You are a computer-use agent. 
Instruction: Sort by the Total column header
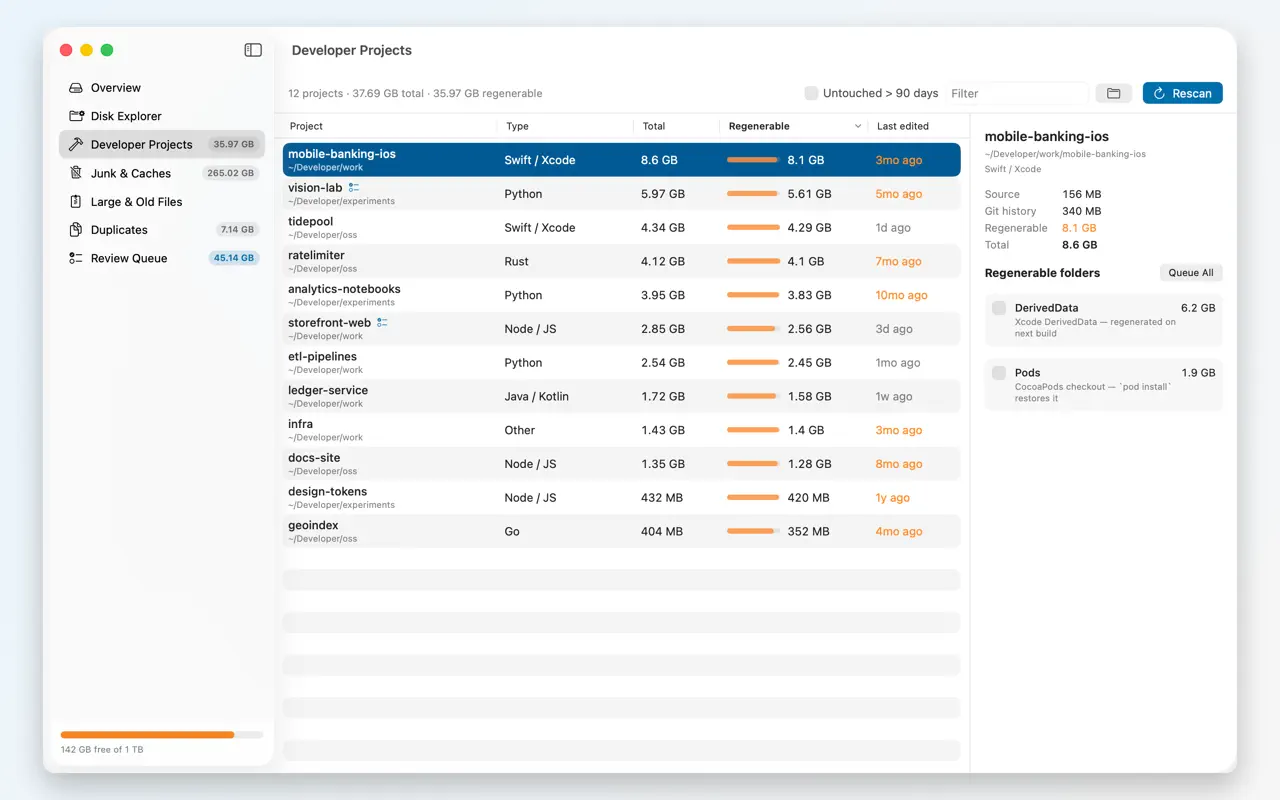tap(676, 126)
